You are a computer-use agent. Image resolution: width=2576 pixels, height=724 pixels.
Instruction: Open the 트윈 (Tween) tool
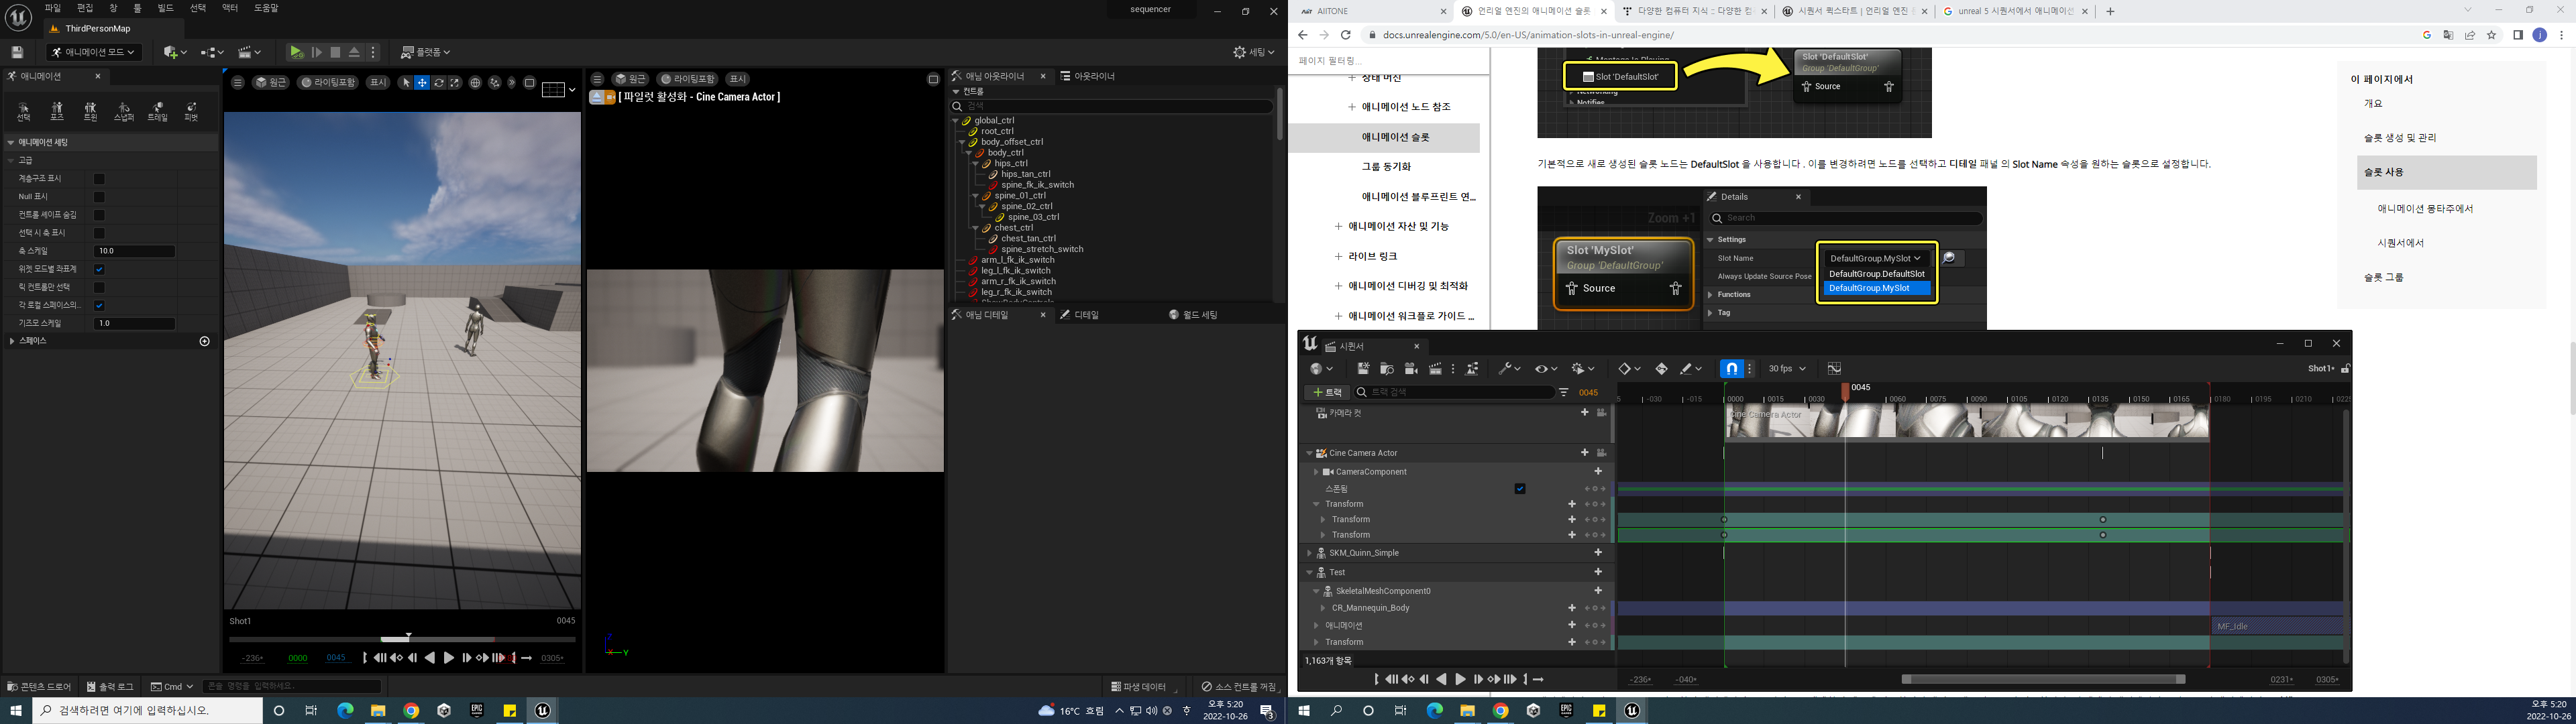pos(90,111)
